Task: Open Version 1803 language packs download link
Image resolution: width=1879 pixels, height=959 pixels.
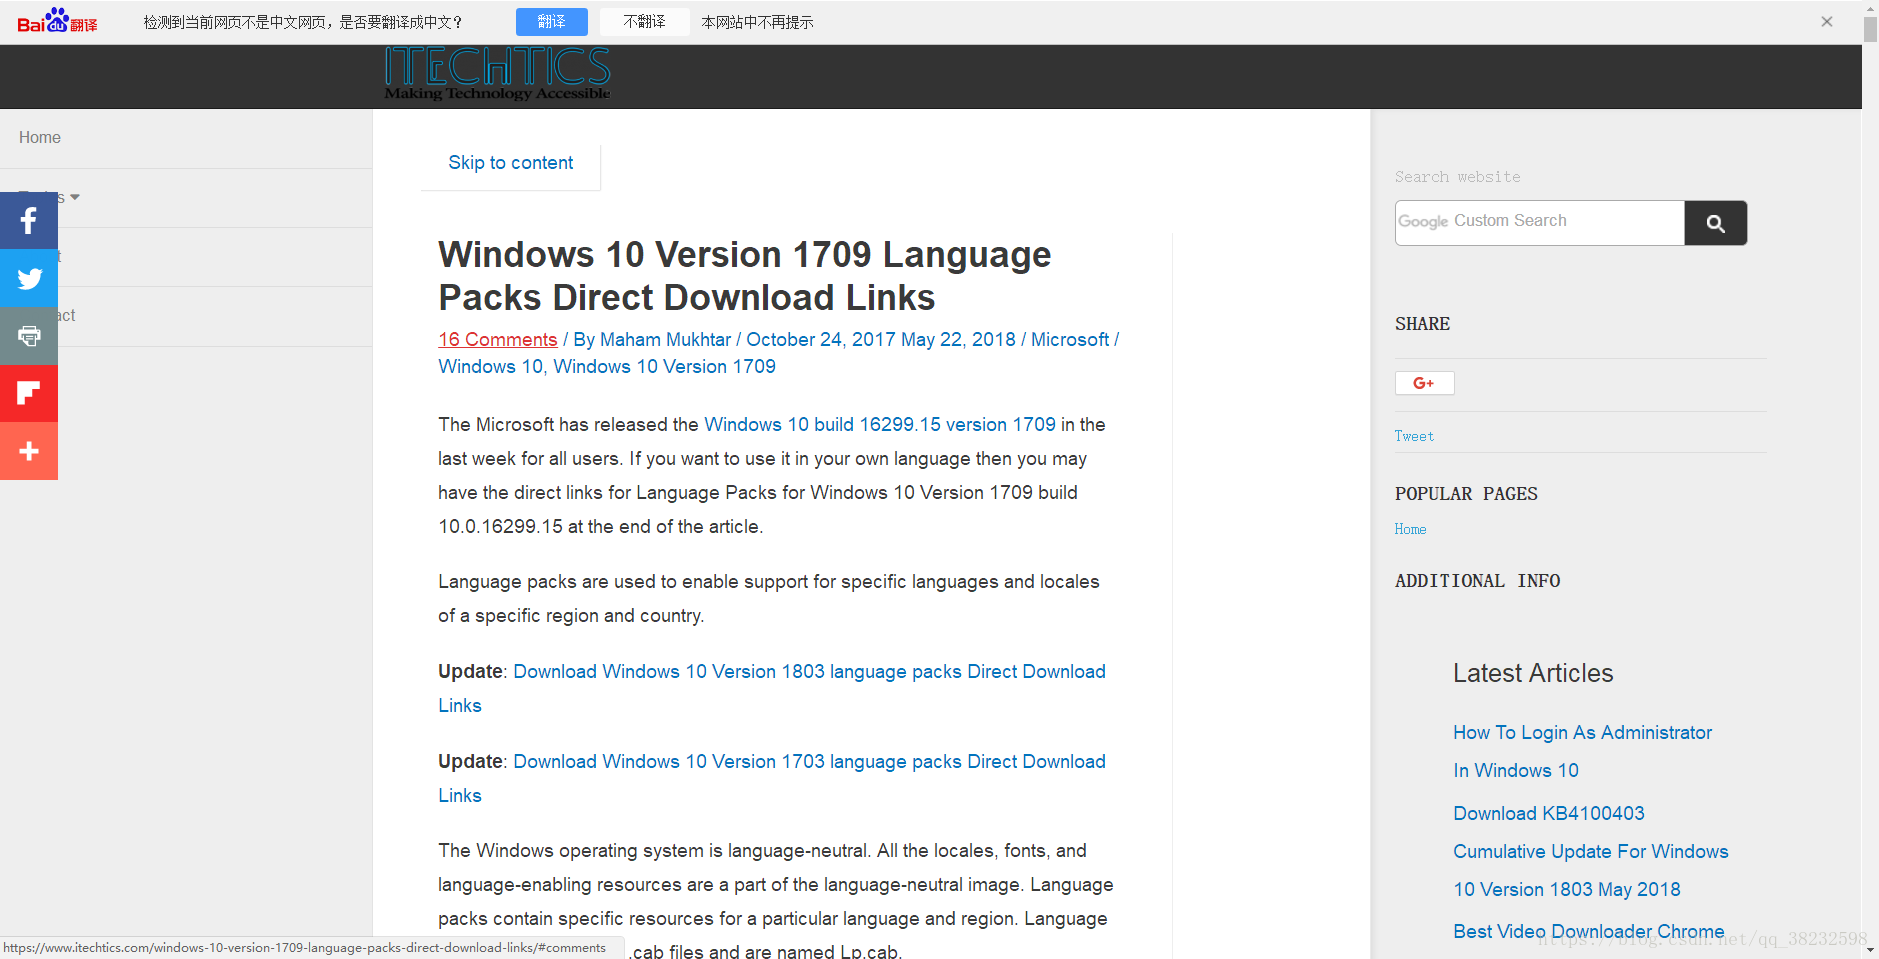Action: pyautogui.click(x=772, y=689)
